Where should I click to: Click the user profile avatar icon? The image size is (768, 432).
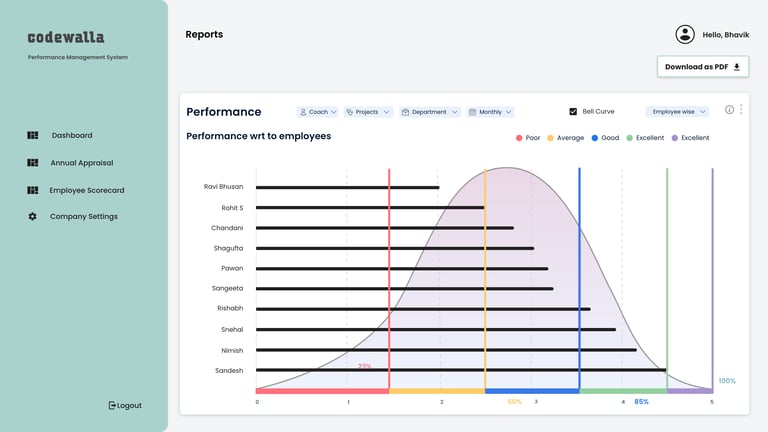(685, 35)
